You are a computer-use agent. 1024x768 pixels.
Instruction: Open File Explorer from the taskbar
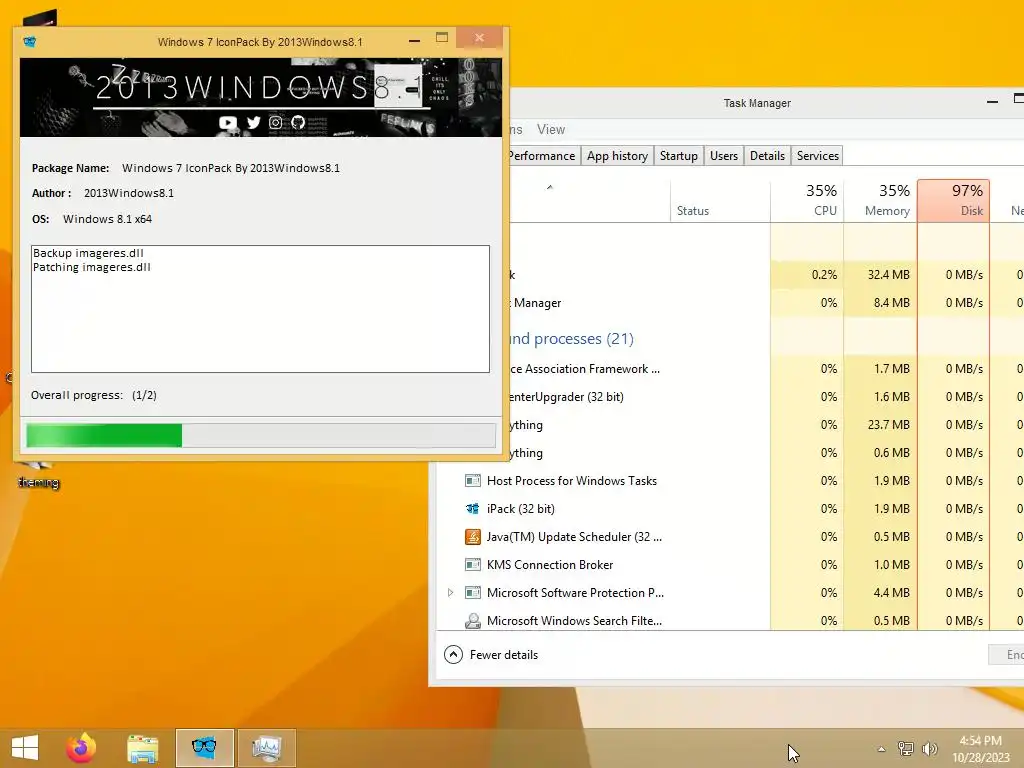(142, 748)
